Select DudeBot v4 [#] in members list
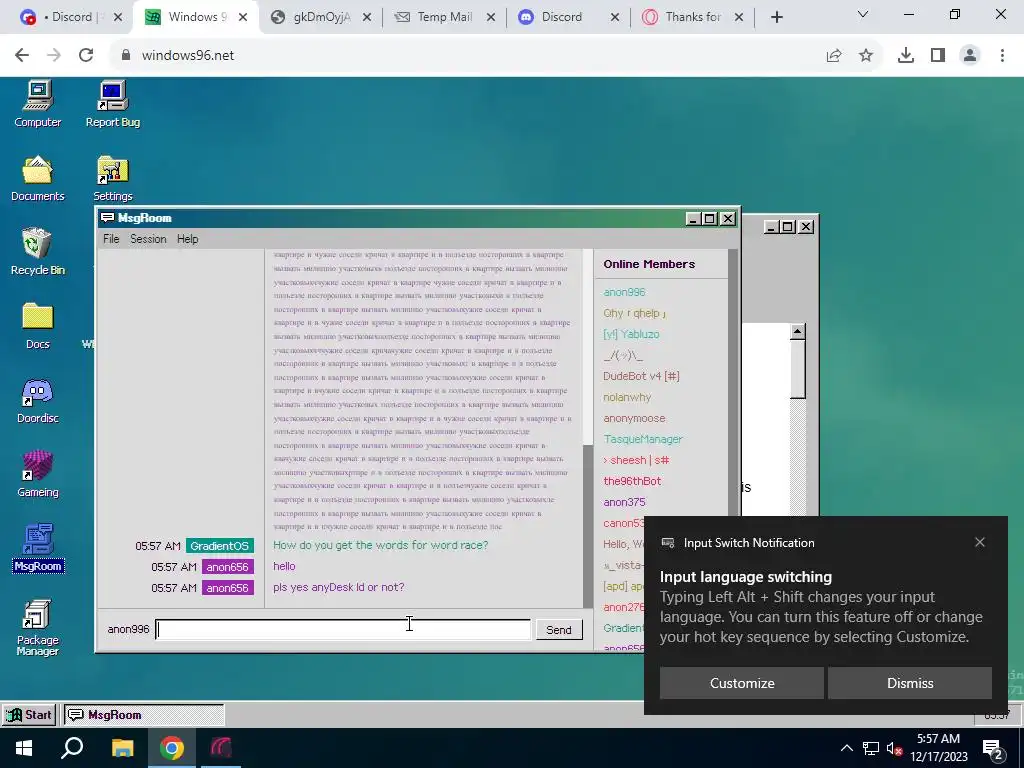Screen dimensions: 1024x768 click(x=641, y=376)
